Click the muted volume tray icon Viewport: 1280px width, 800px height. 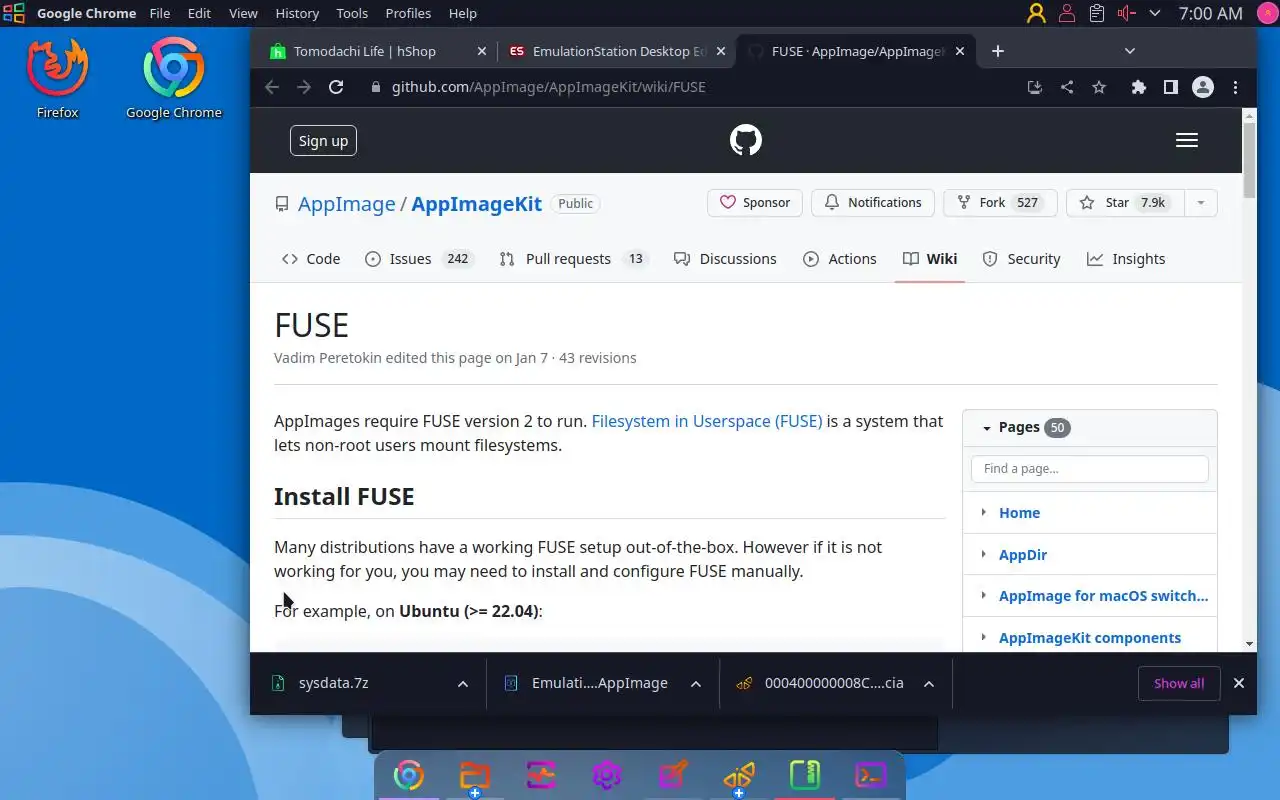(x=1126, y=13)
